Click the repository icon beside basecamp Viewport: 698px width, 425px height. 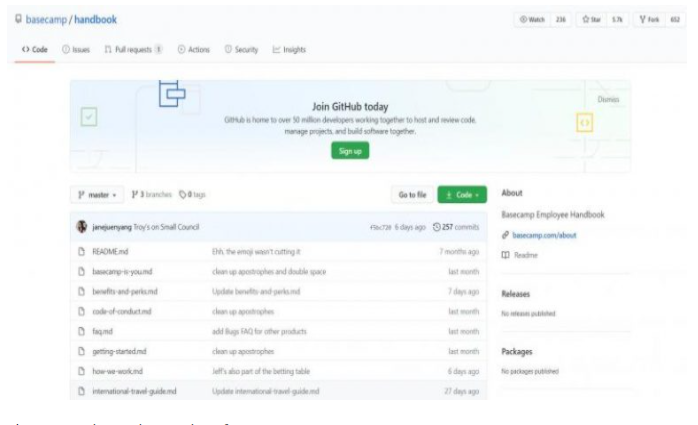(18, 19)
